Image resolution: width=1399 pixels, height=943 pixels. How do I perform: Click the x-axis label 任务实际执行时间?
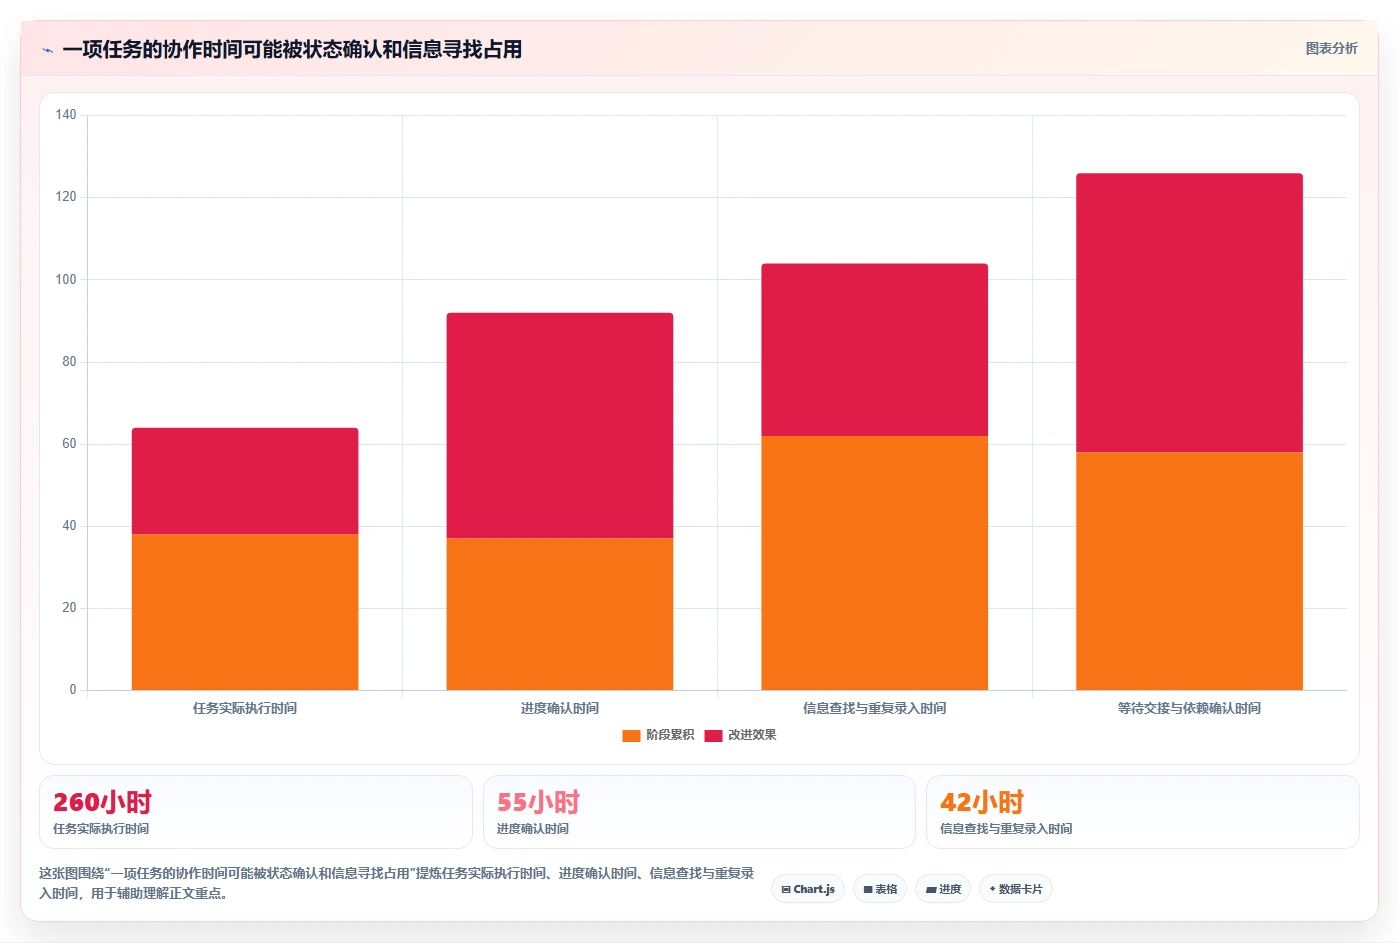pyautogui.click(x=245, y=708)
